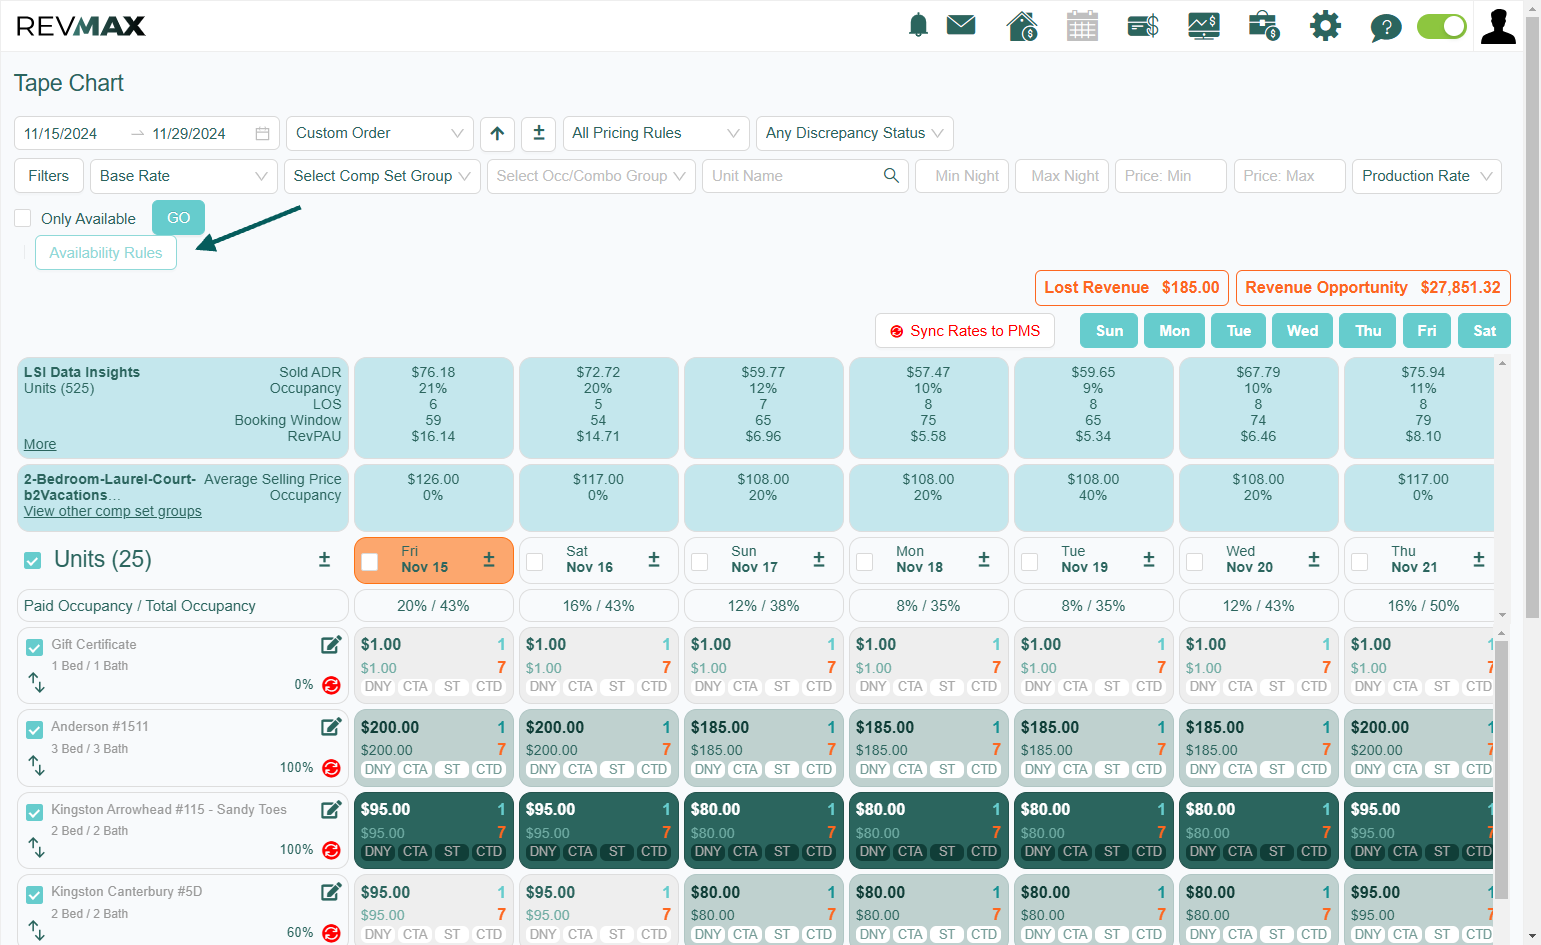Click the Availability Rules button

pos(106,253)
